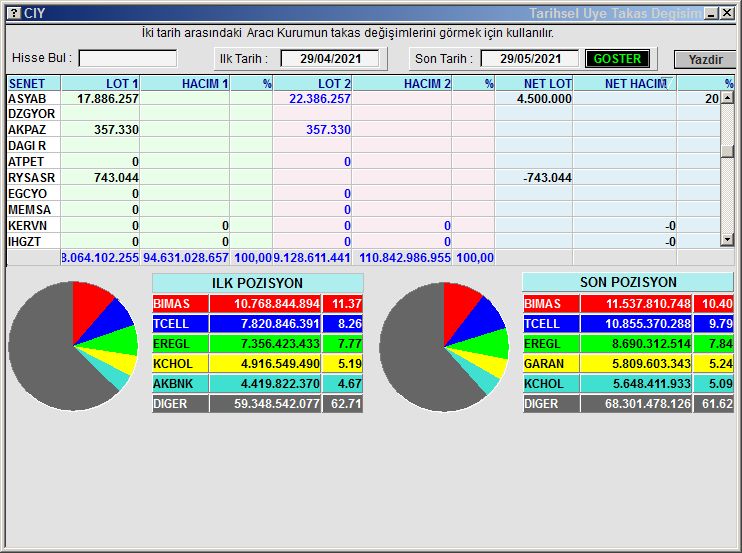This screenshot has width=742, height=553.
Task: Click TCELL in SON POZISYON list
Action: (x=551, y=324)
